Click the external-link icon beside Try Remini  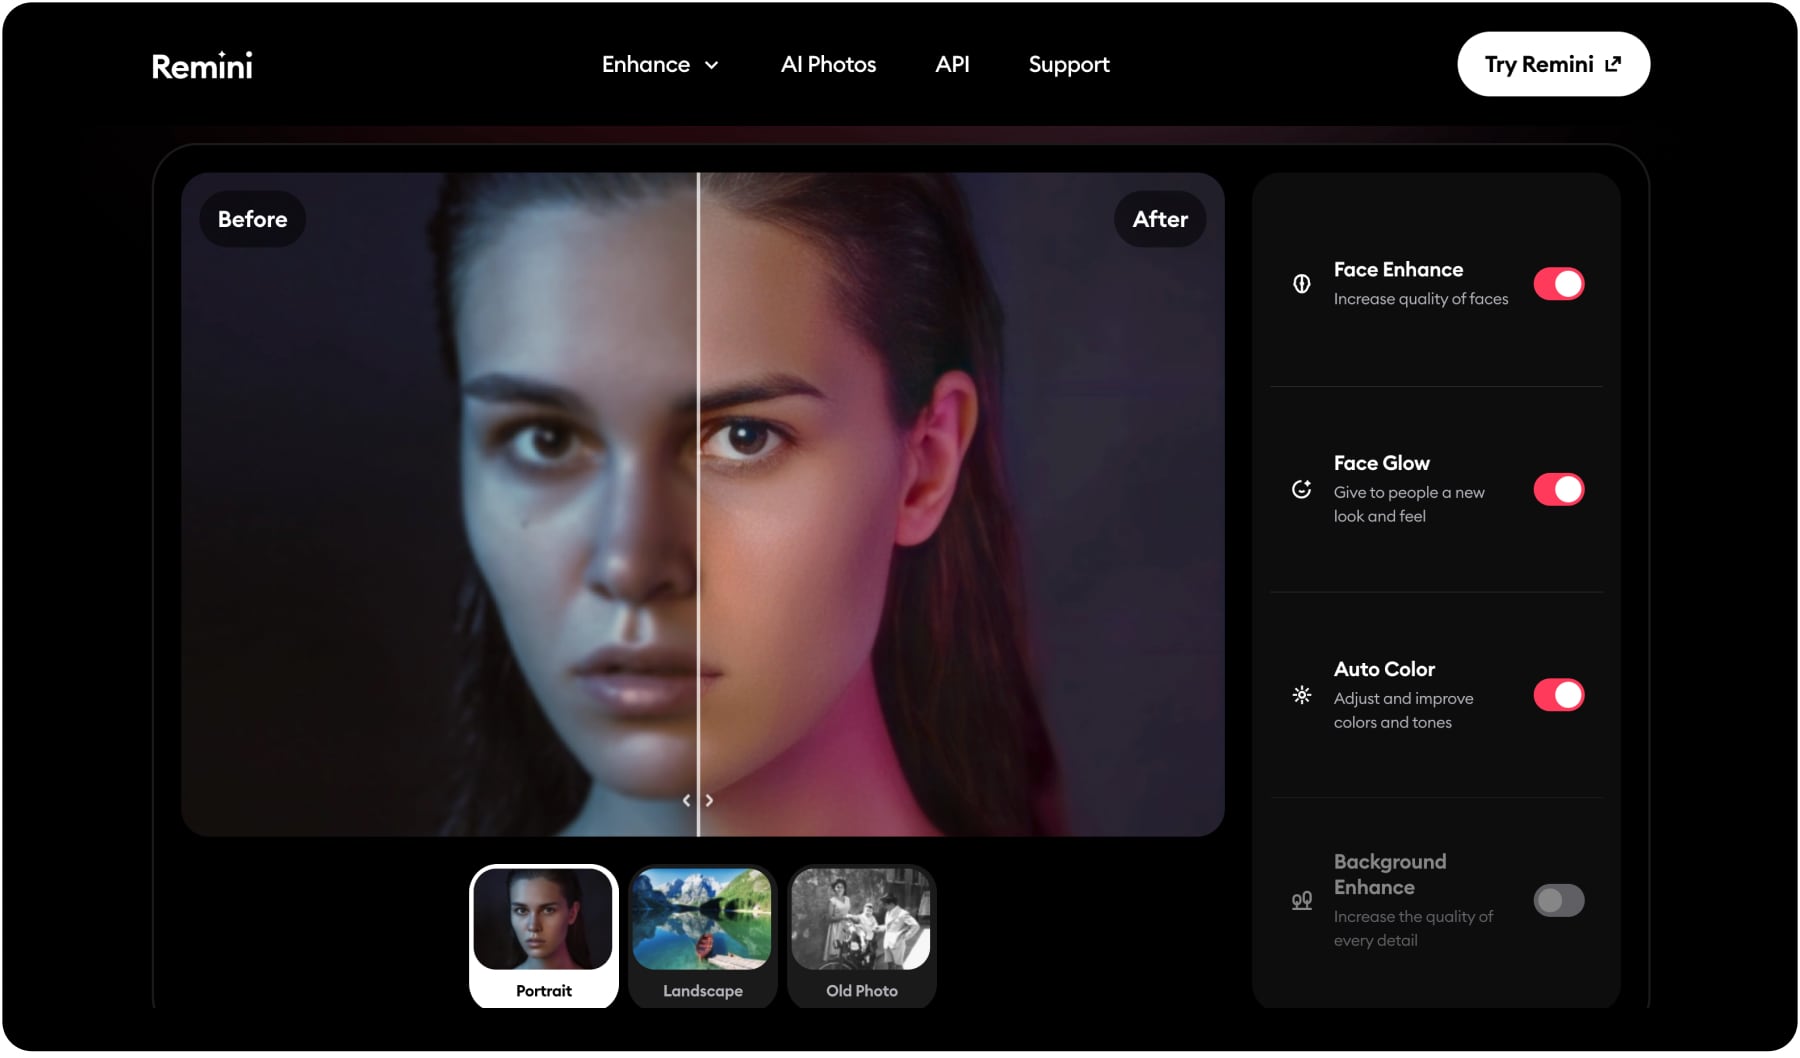(1612, 63)
